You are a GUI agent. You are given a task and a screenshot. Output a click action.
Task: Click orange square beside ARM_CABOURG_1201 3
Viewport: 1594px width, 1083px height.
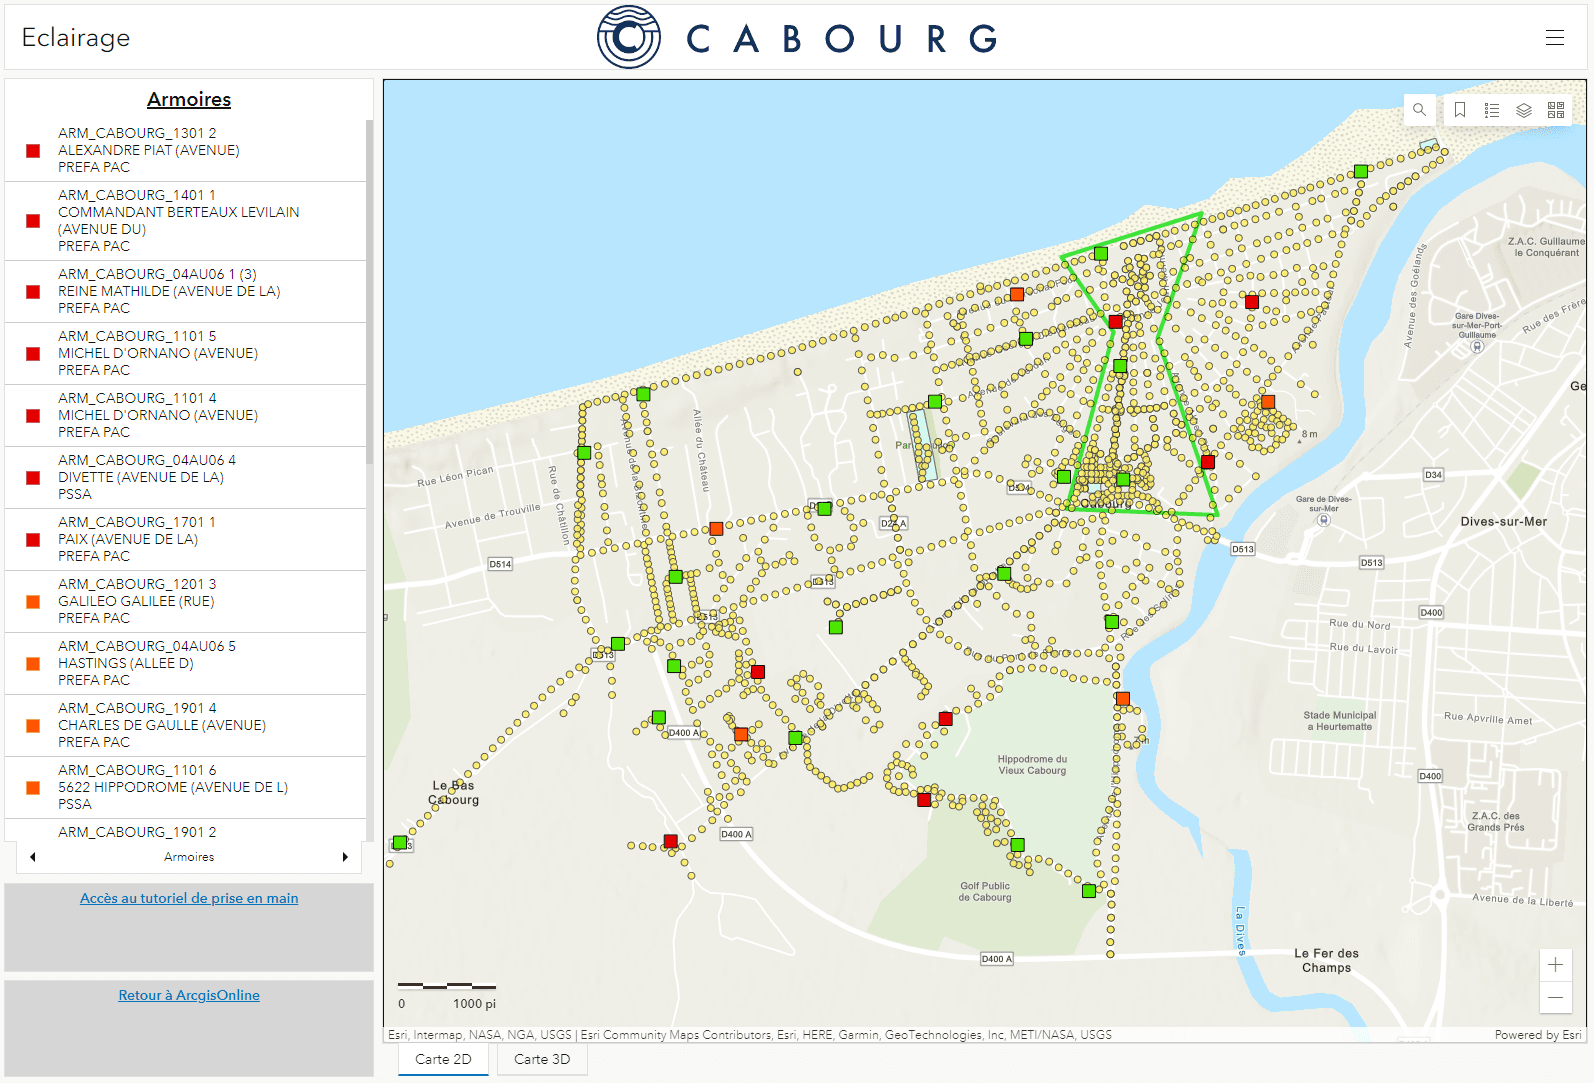(x=33, y=602)
